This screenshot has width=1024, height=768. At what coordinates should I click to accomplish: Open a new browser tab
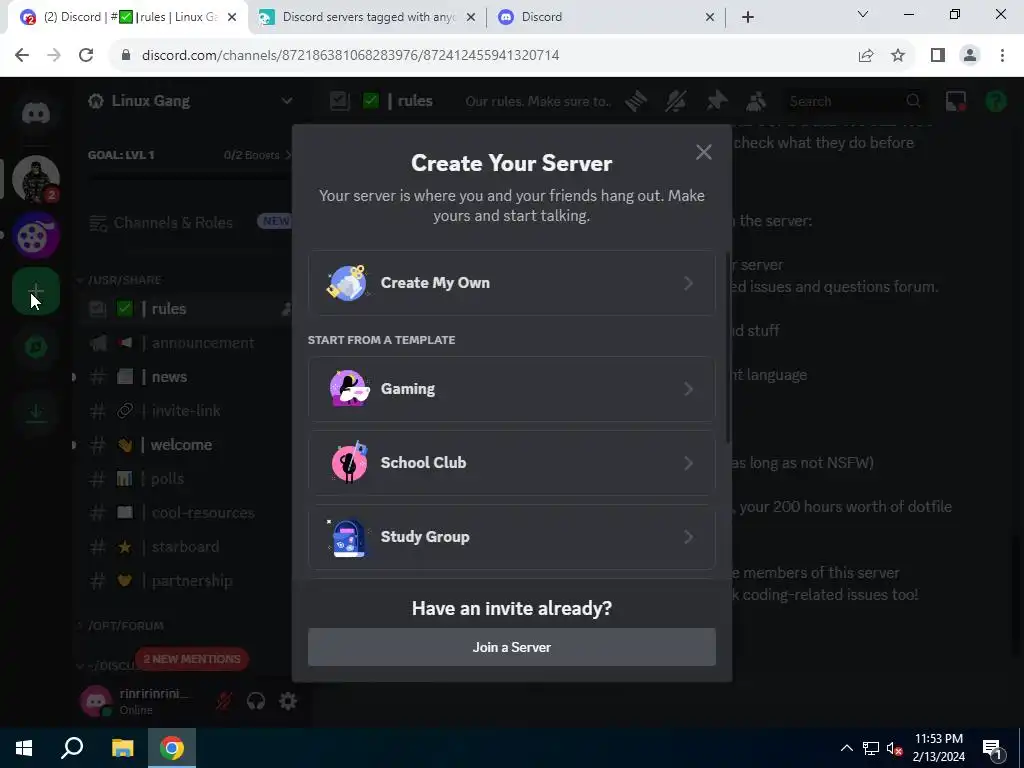pos(748,17)
